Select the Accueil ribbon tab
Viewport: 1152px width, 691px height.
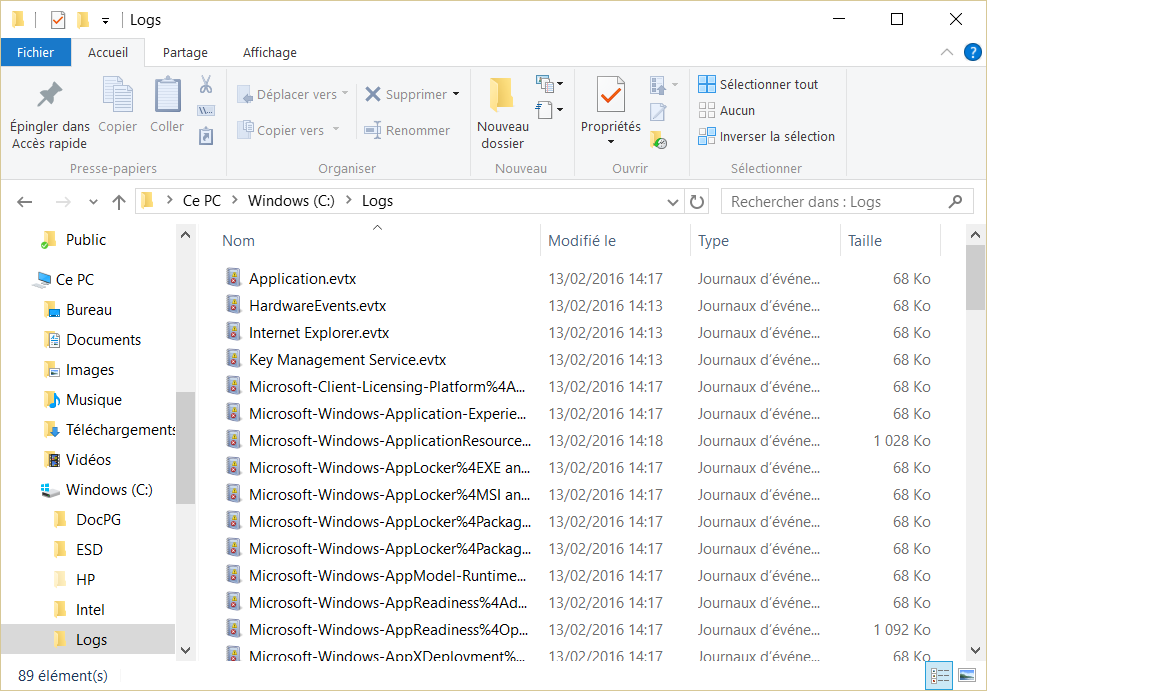[108, 52]
